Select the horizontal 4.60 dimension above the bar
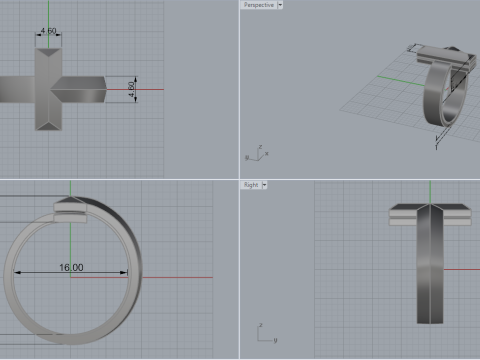The height and width of the screenshot is (360, 480). click(48, 31)
